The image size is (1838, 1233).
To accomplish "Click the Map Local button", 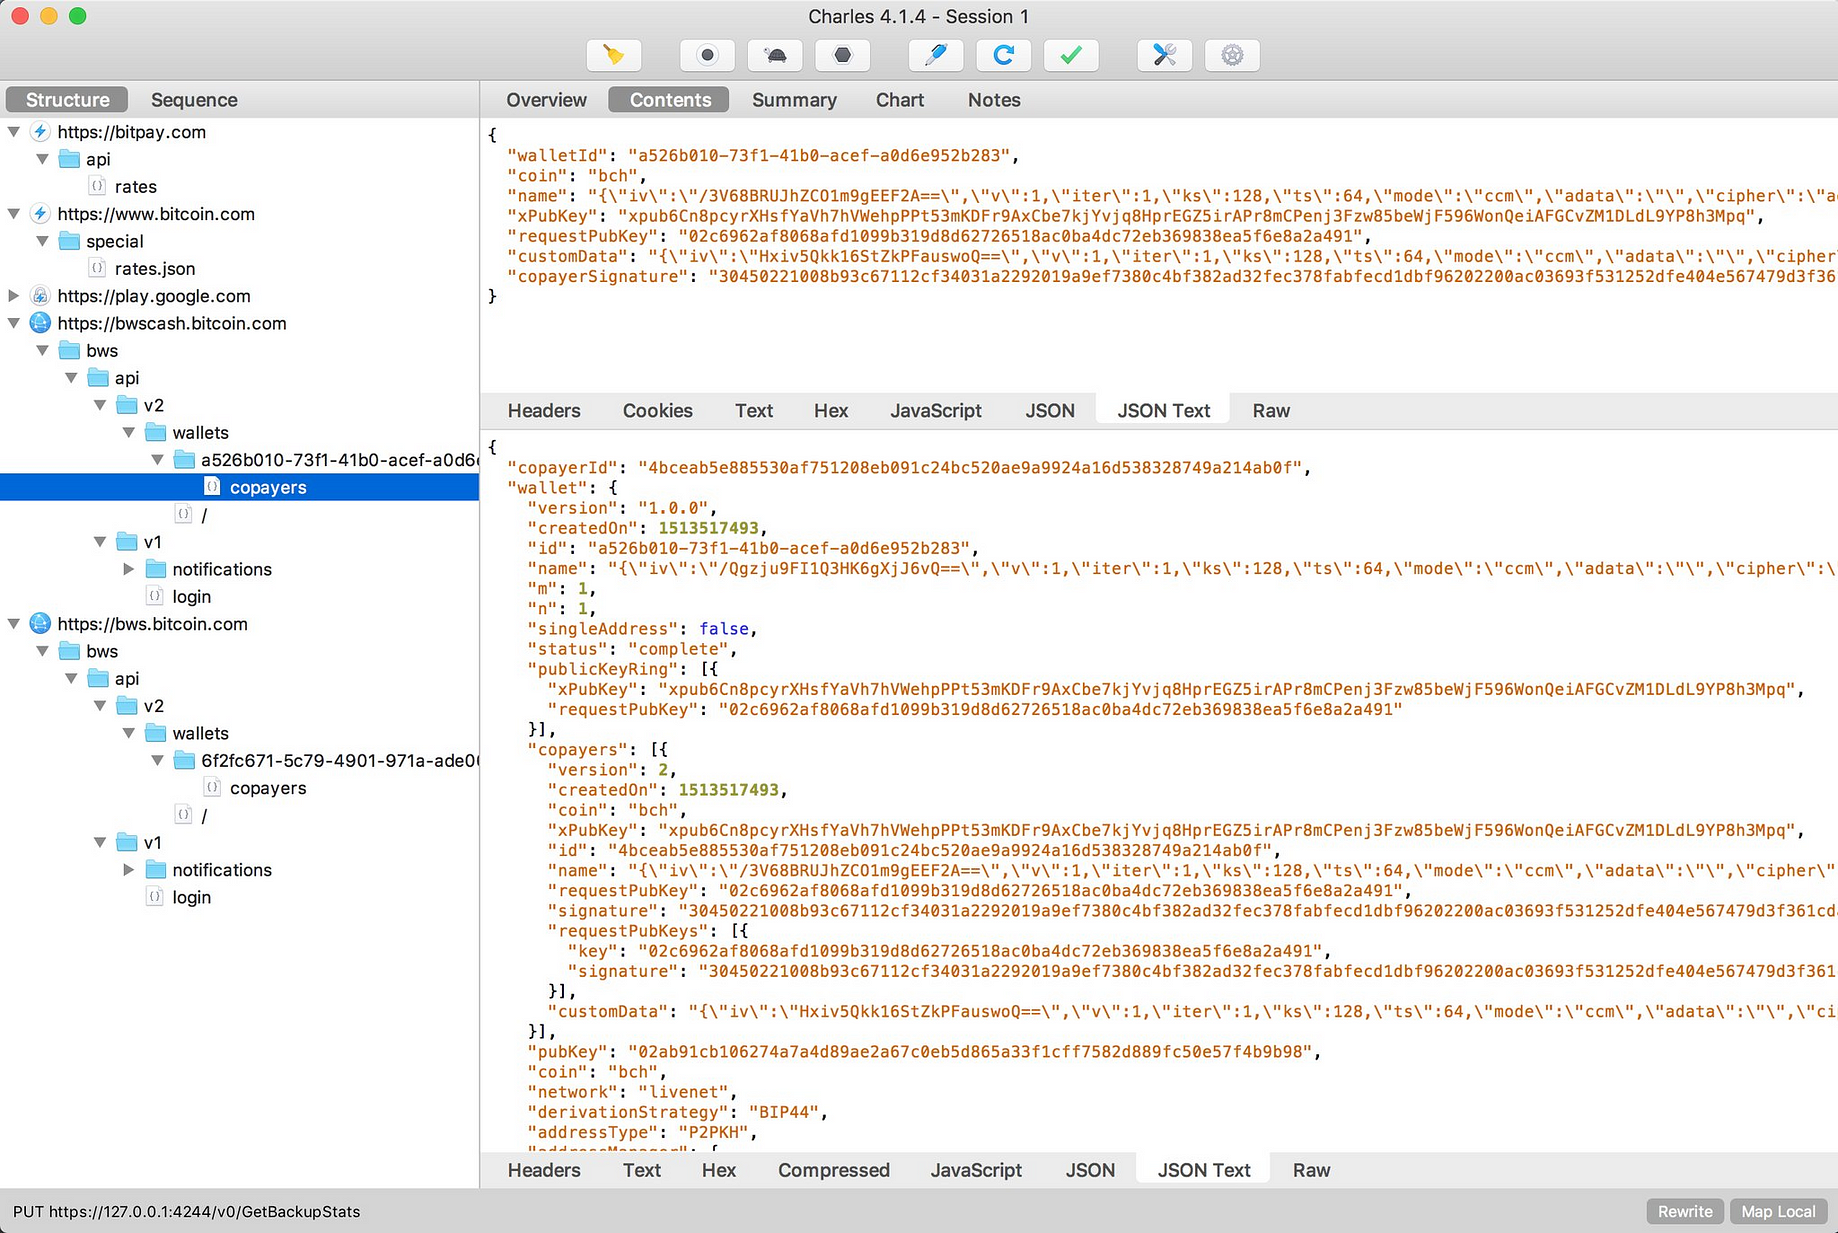I will (x=1778, y=1211).
